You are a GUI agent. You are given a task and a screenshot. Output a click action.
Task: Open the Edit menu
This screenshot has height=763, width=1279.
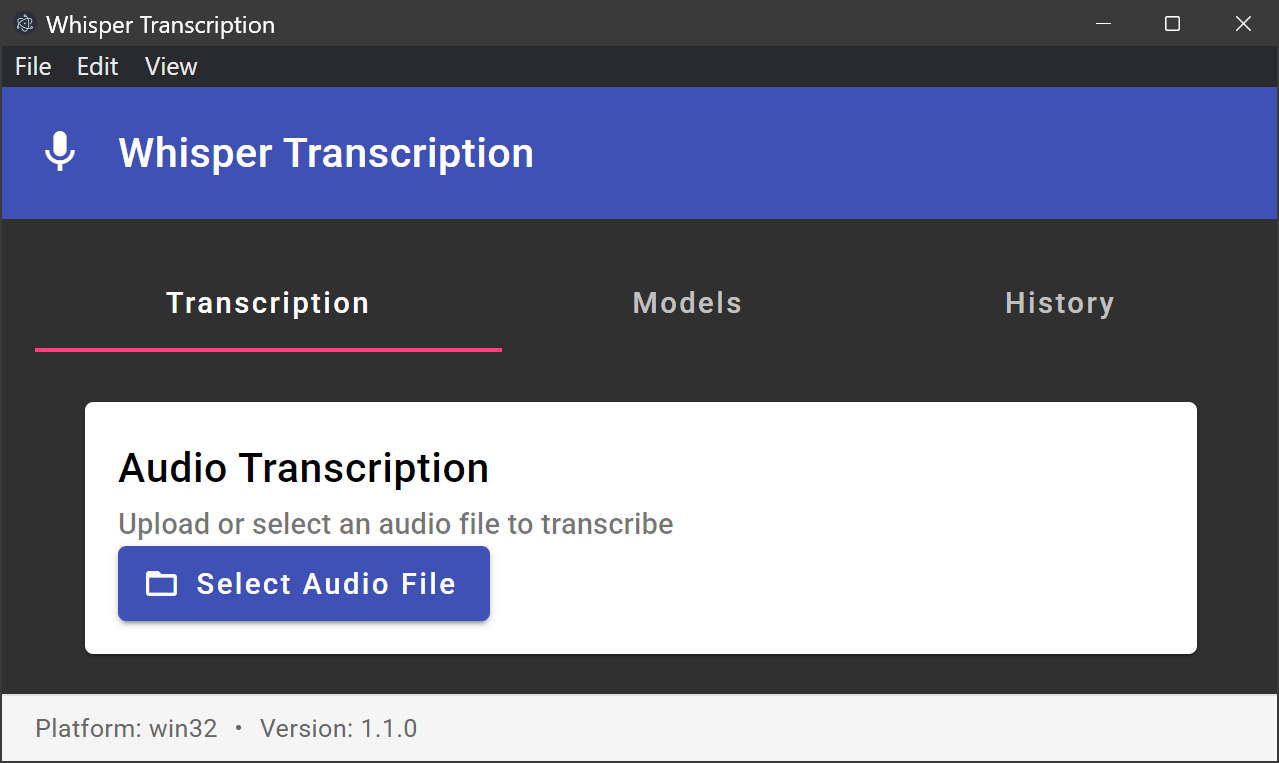click(x=97, y=67)
